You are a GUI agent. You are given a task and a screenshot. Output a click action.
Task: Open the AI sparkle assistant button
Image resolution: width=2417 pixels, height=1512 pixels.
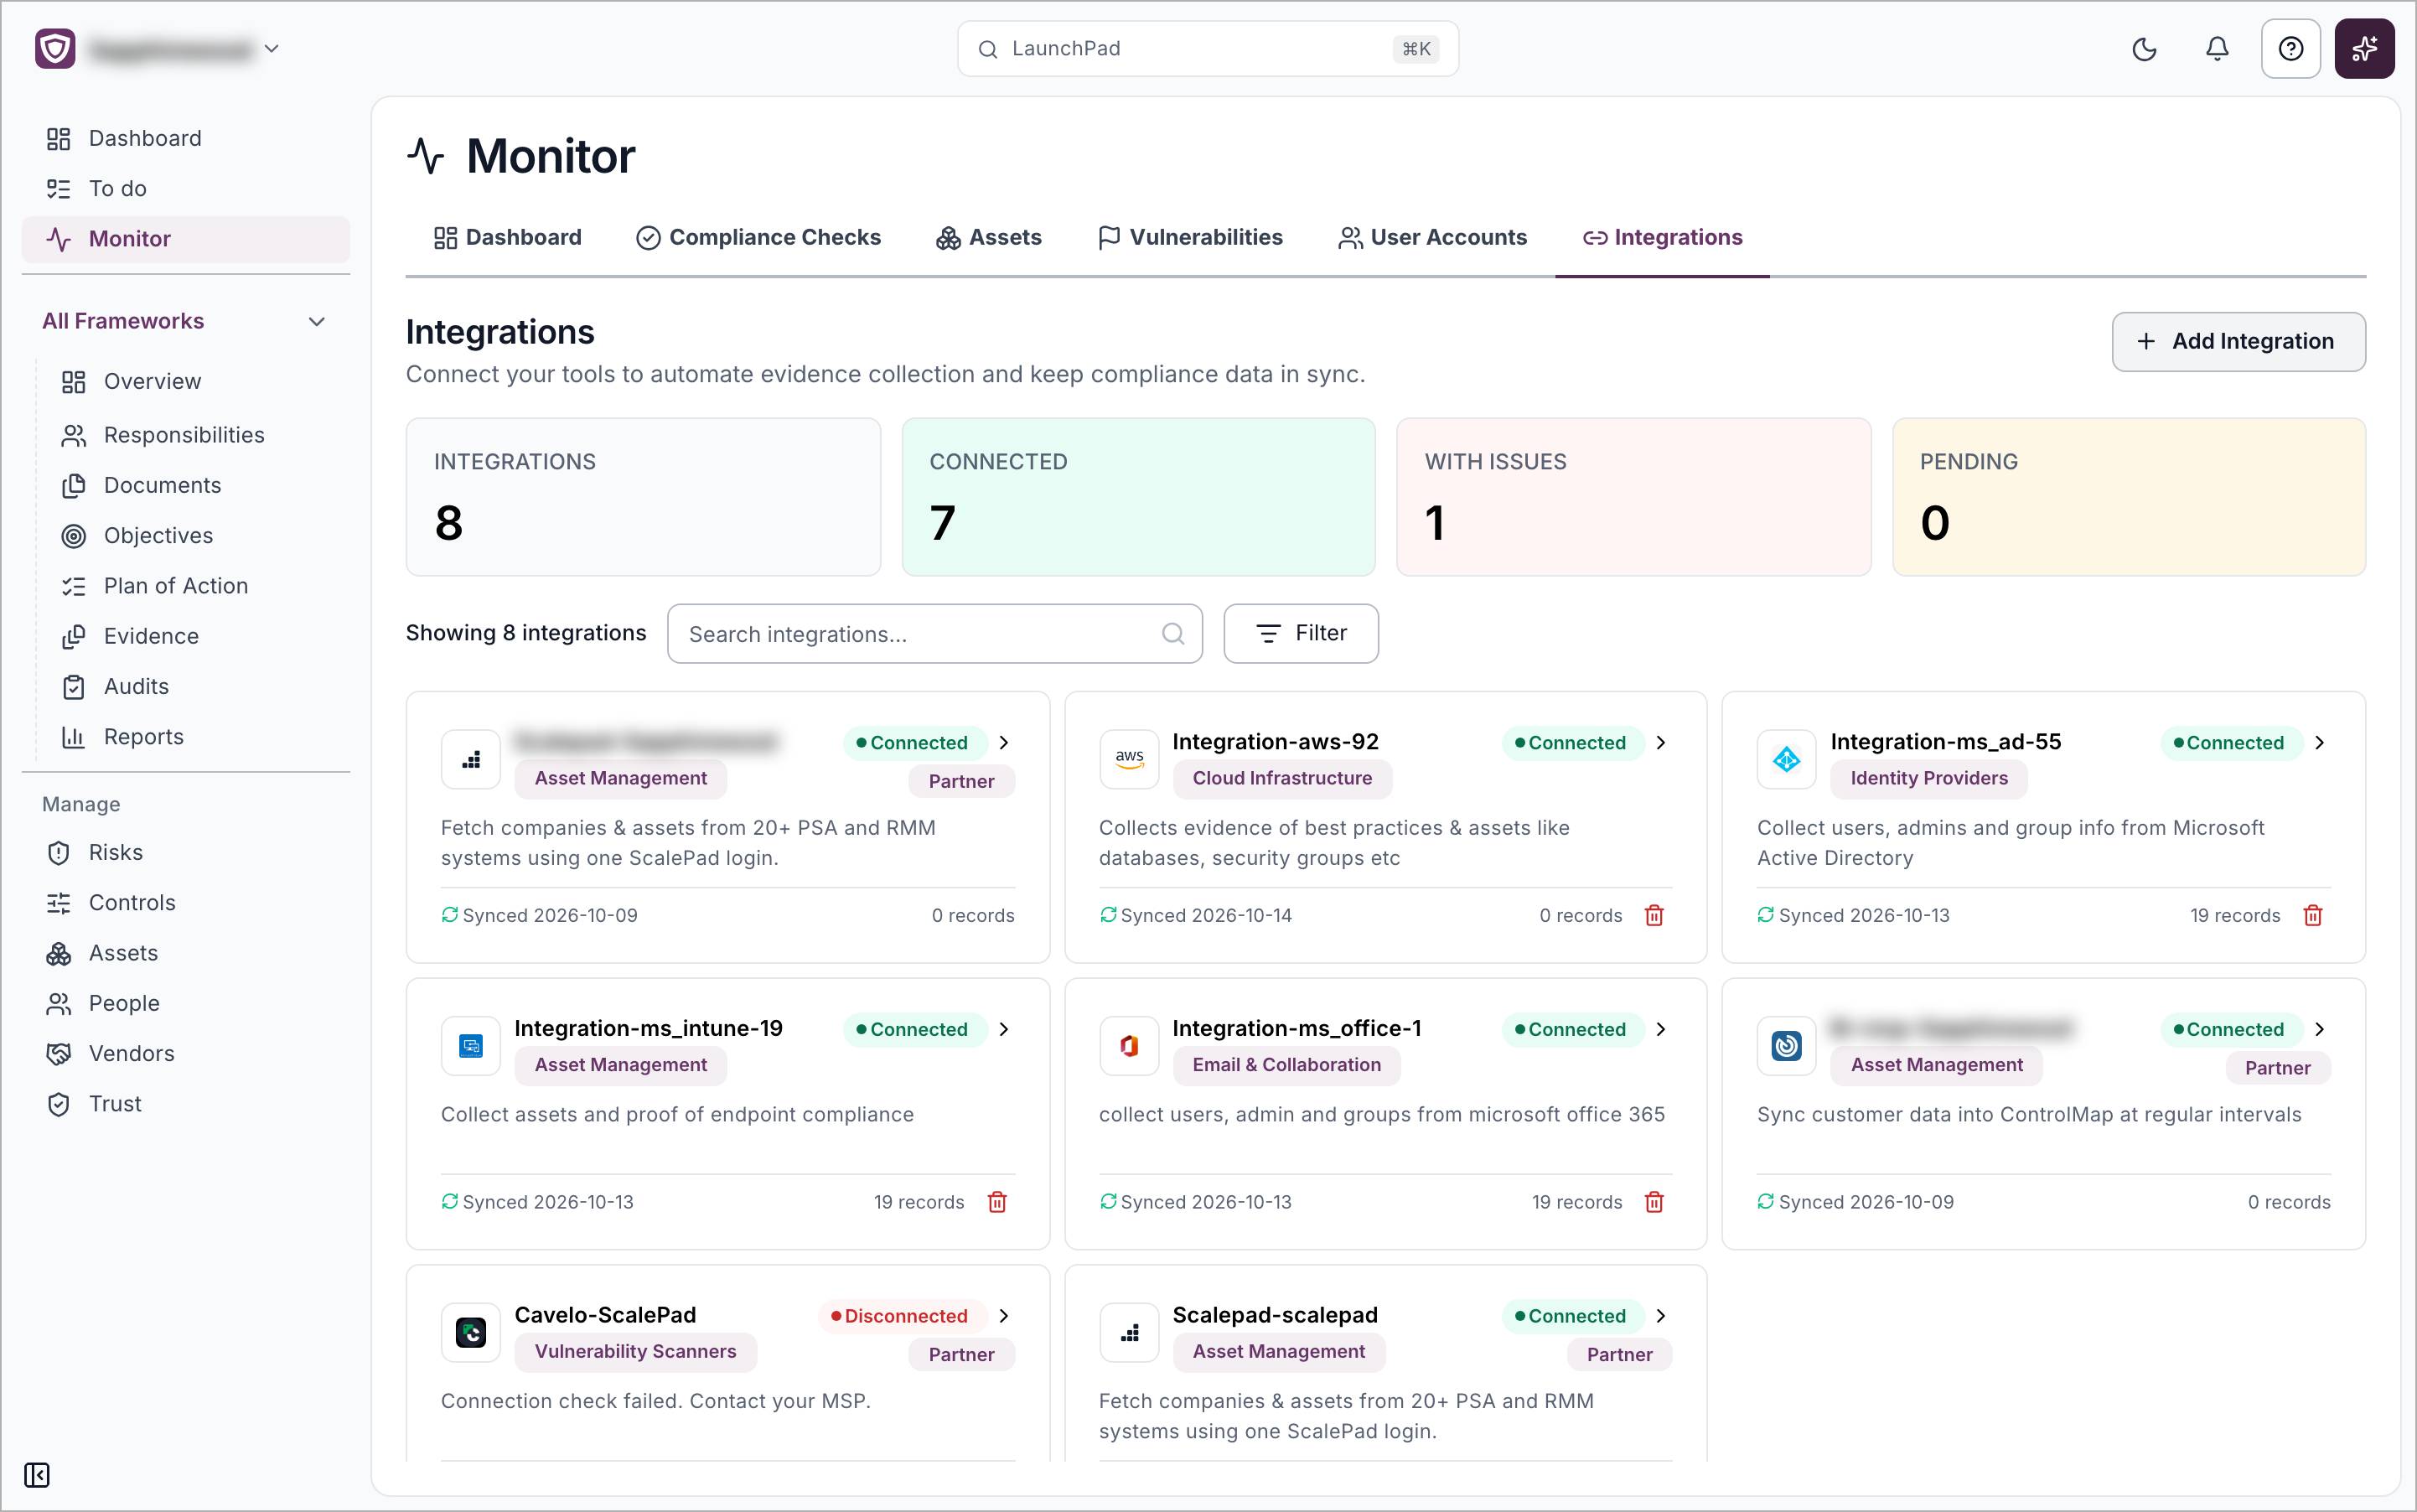[x=2364, y=49]
